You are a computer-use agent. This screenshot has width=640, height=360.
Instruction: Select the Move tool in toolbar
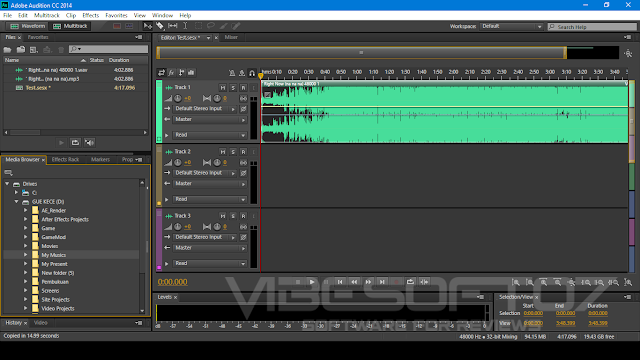coord(147,26)
